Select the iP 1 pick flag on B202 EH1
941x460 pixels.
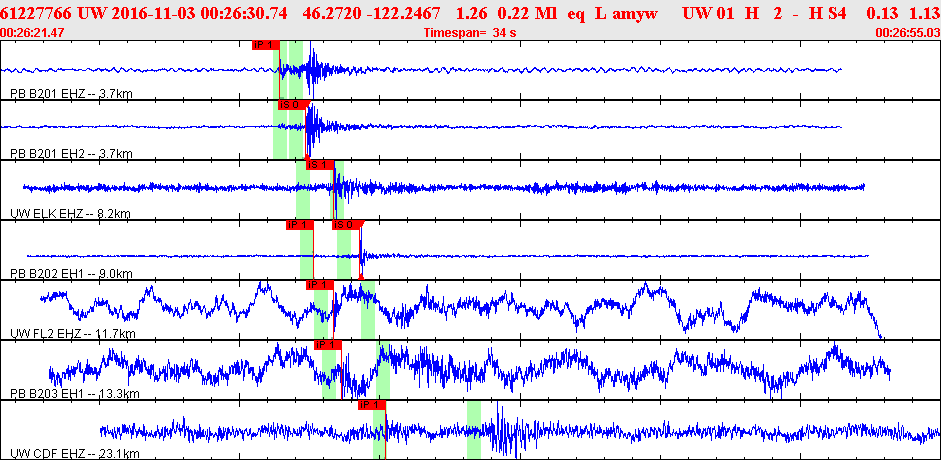(300, 225)
